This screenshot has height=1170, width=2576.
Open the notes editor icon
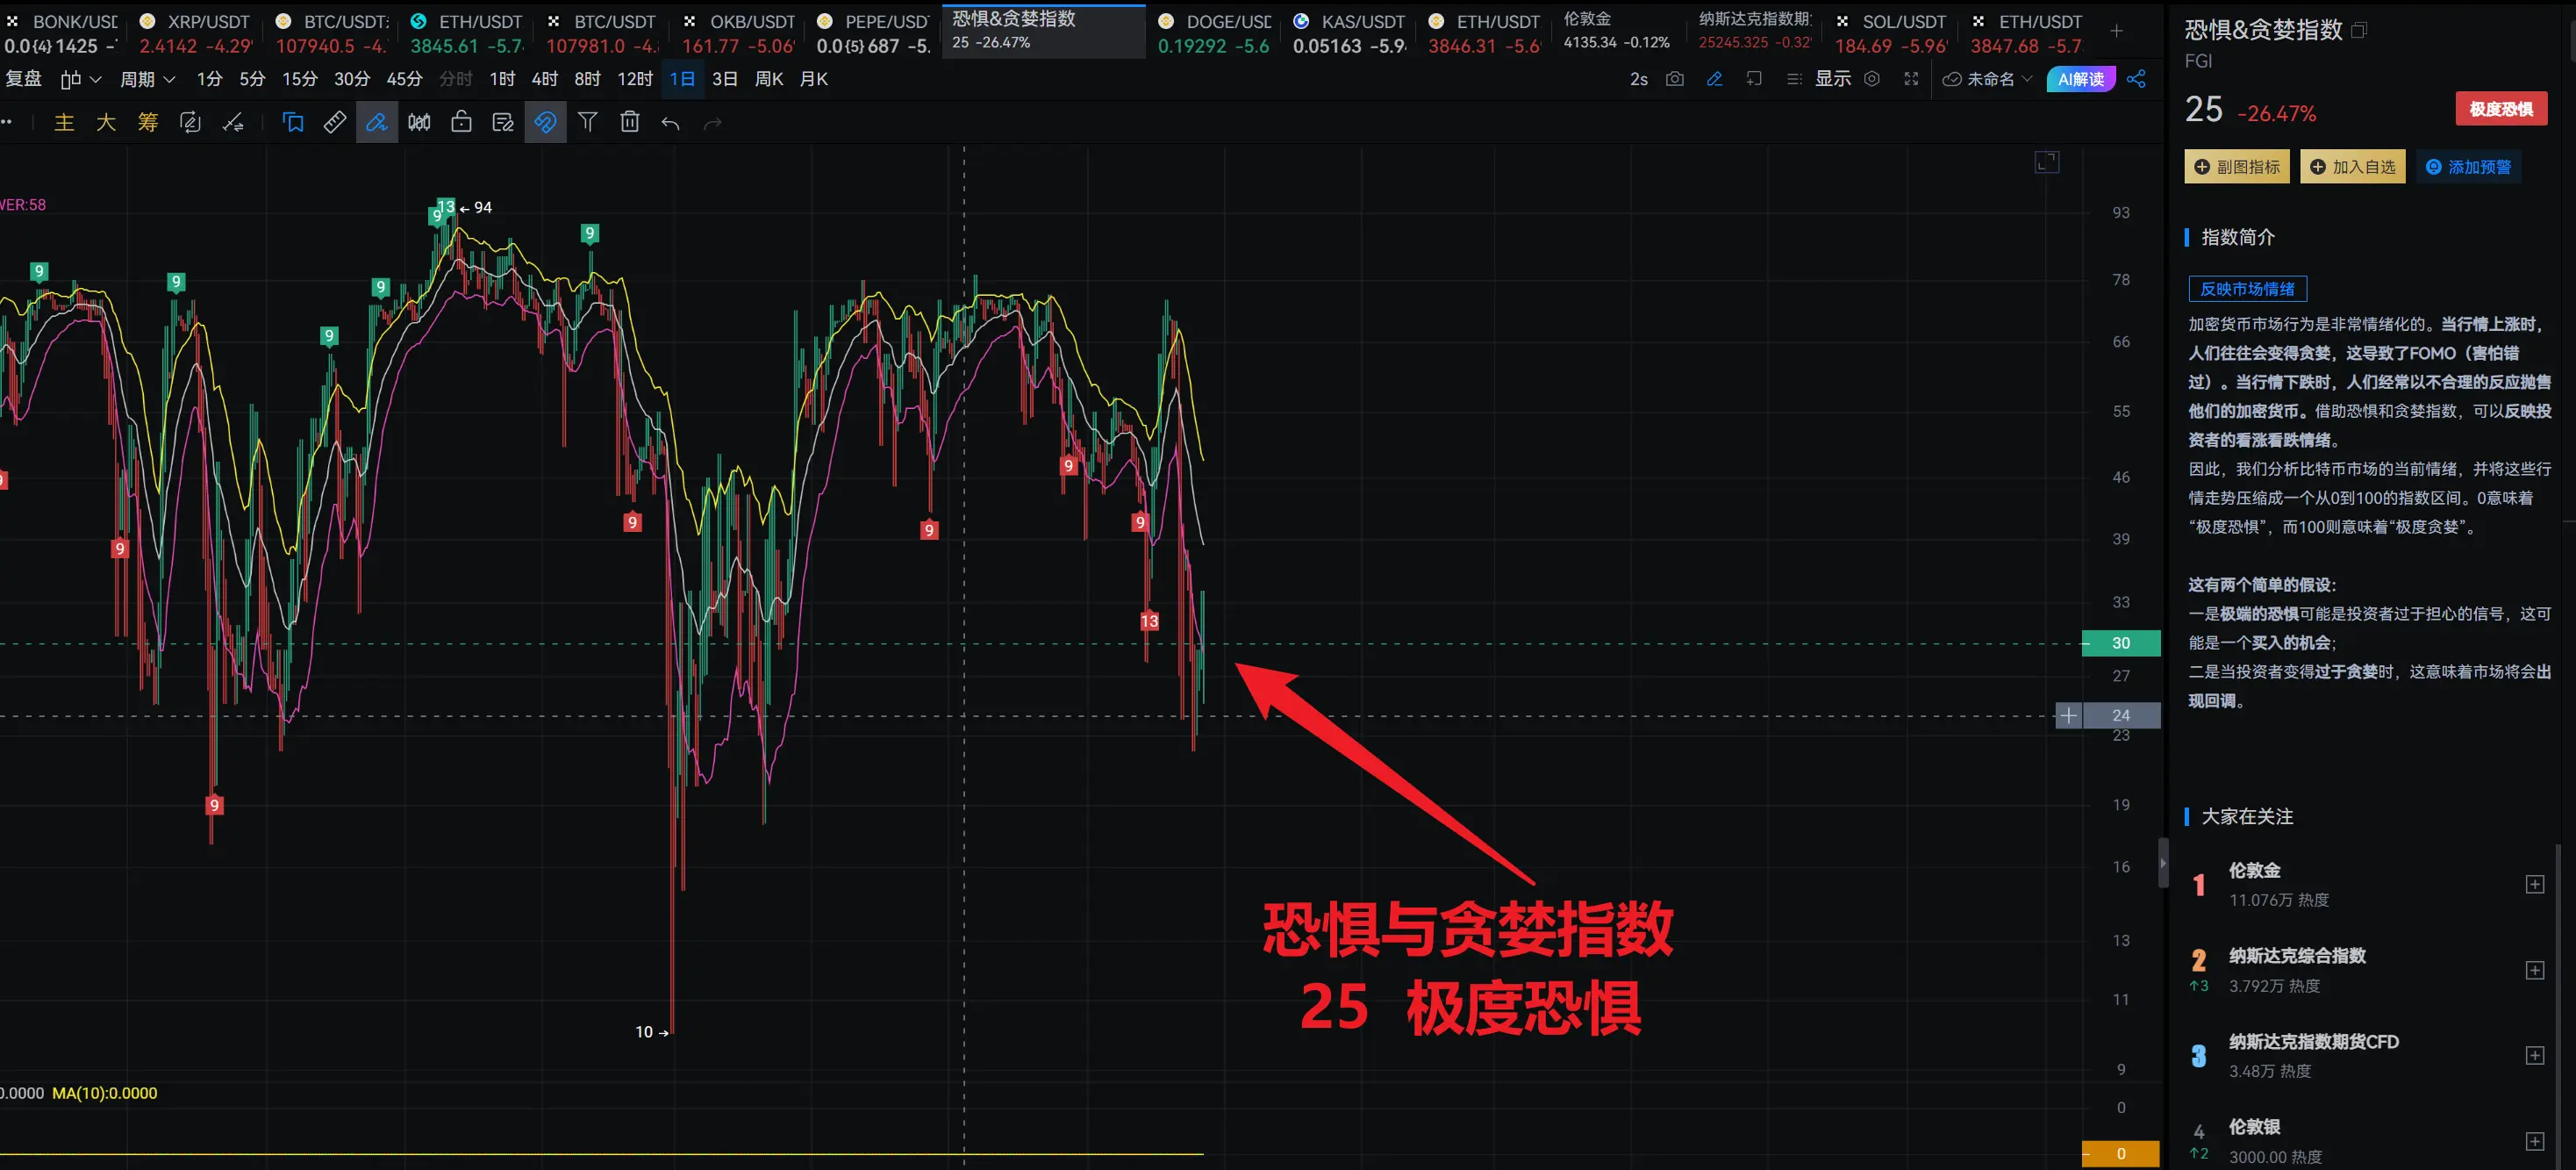pyautogui.click(x=503, y=122)
